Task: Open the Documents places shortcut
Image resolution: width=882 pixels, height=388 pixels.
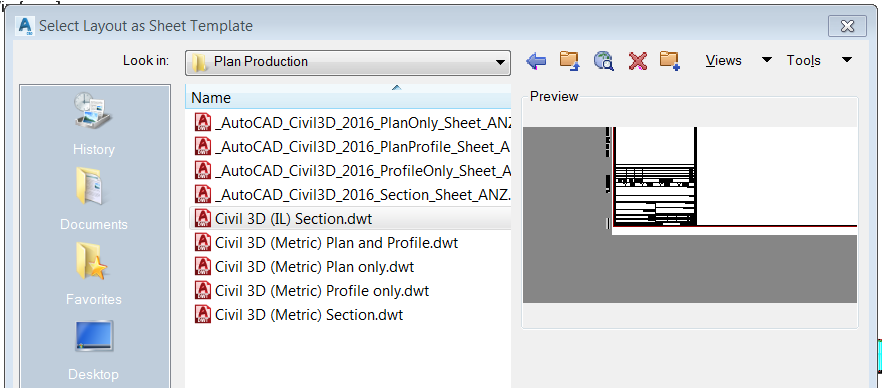Action: pyautogui.click(x=93, y=199)
